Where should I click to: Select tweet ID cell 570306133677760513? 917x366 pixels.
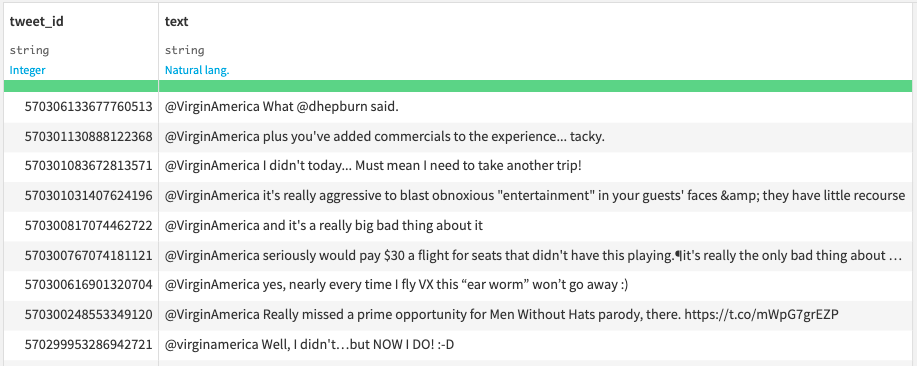coord(81,108)
